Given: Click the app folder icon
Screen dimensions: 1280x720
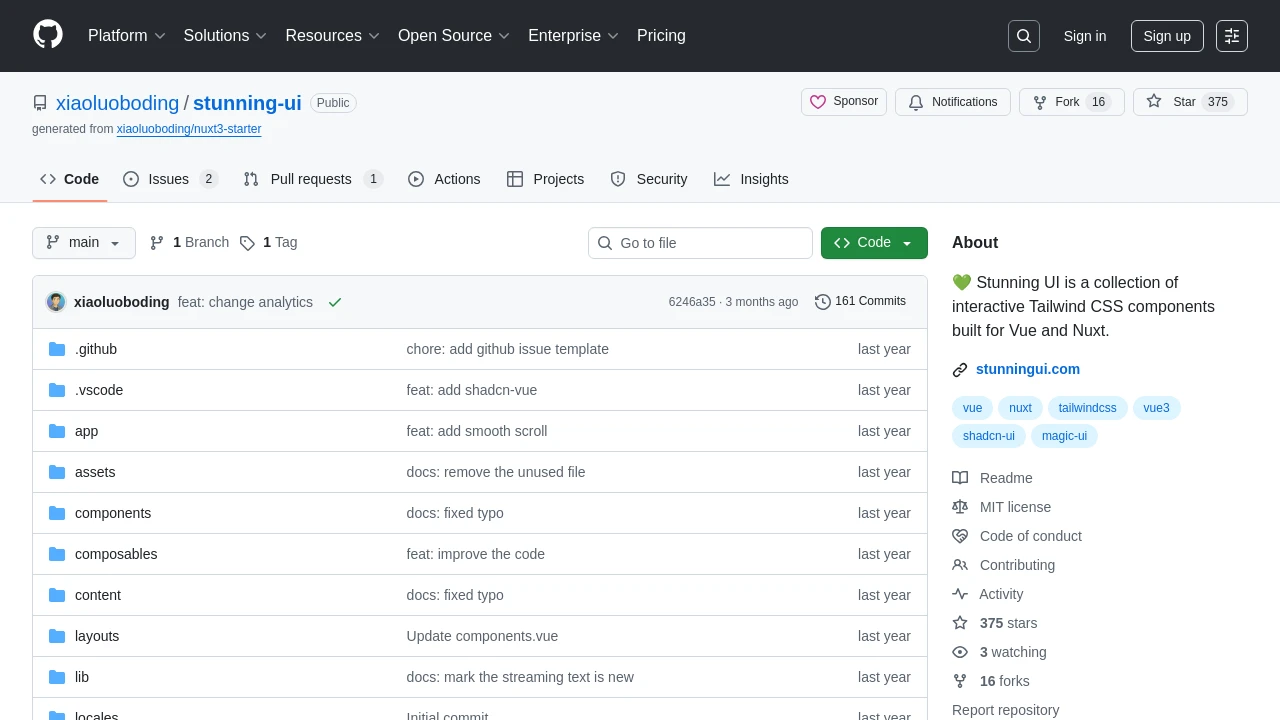Looking at the screenshot, I should point(57,431).
